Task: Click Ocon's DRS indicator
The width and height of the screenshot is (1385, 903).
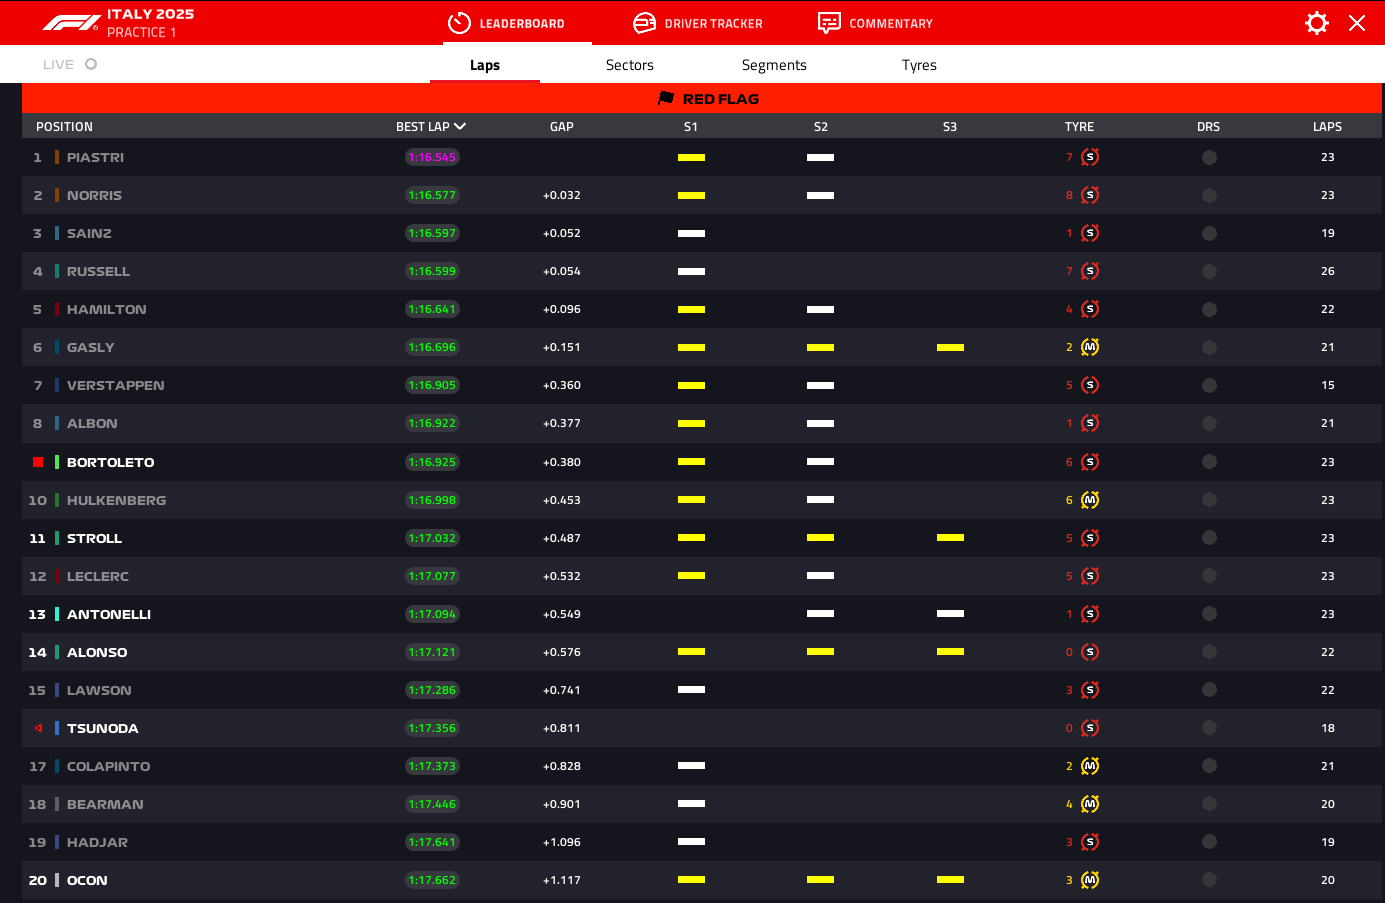Action: click(1209, 880)
